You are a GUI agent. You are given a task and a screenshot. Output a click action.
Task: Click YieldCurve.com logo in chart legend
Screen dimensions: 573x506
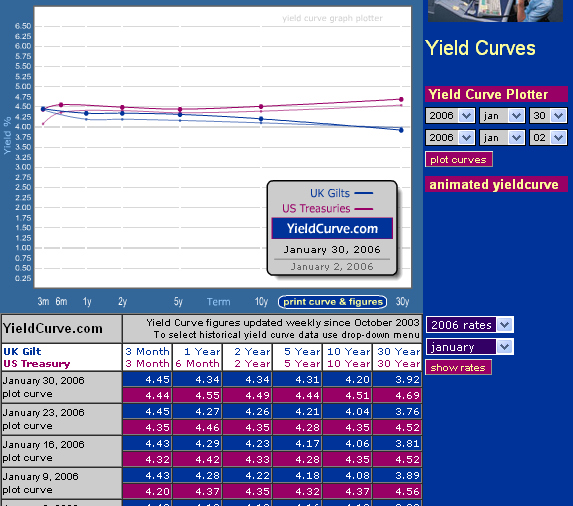[x=332, y=229]
